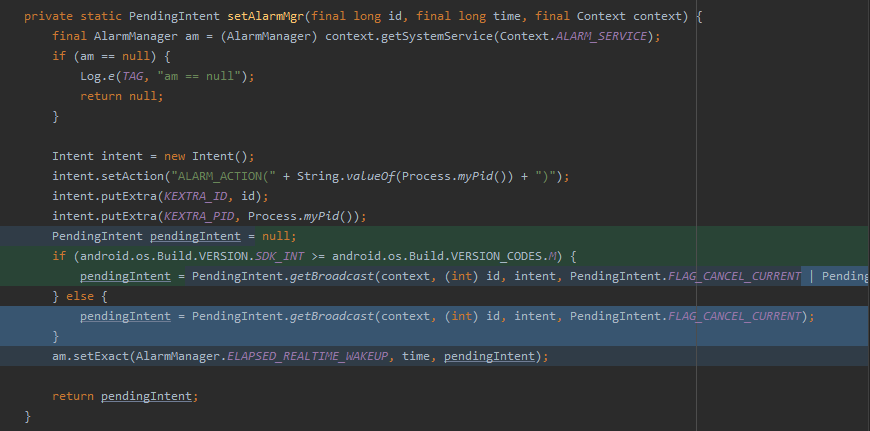Click 'final long time' parameter
This screenshot has width=870, height=431.
pos(469,16)
